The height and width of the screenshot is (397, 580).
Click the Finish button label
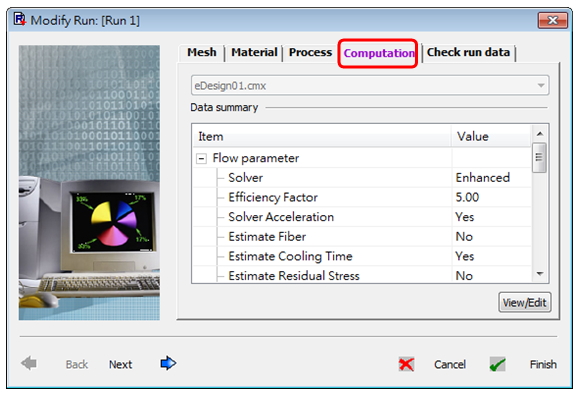click(543, 364)
